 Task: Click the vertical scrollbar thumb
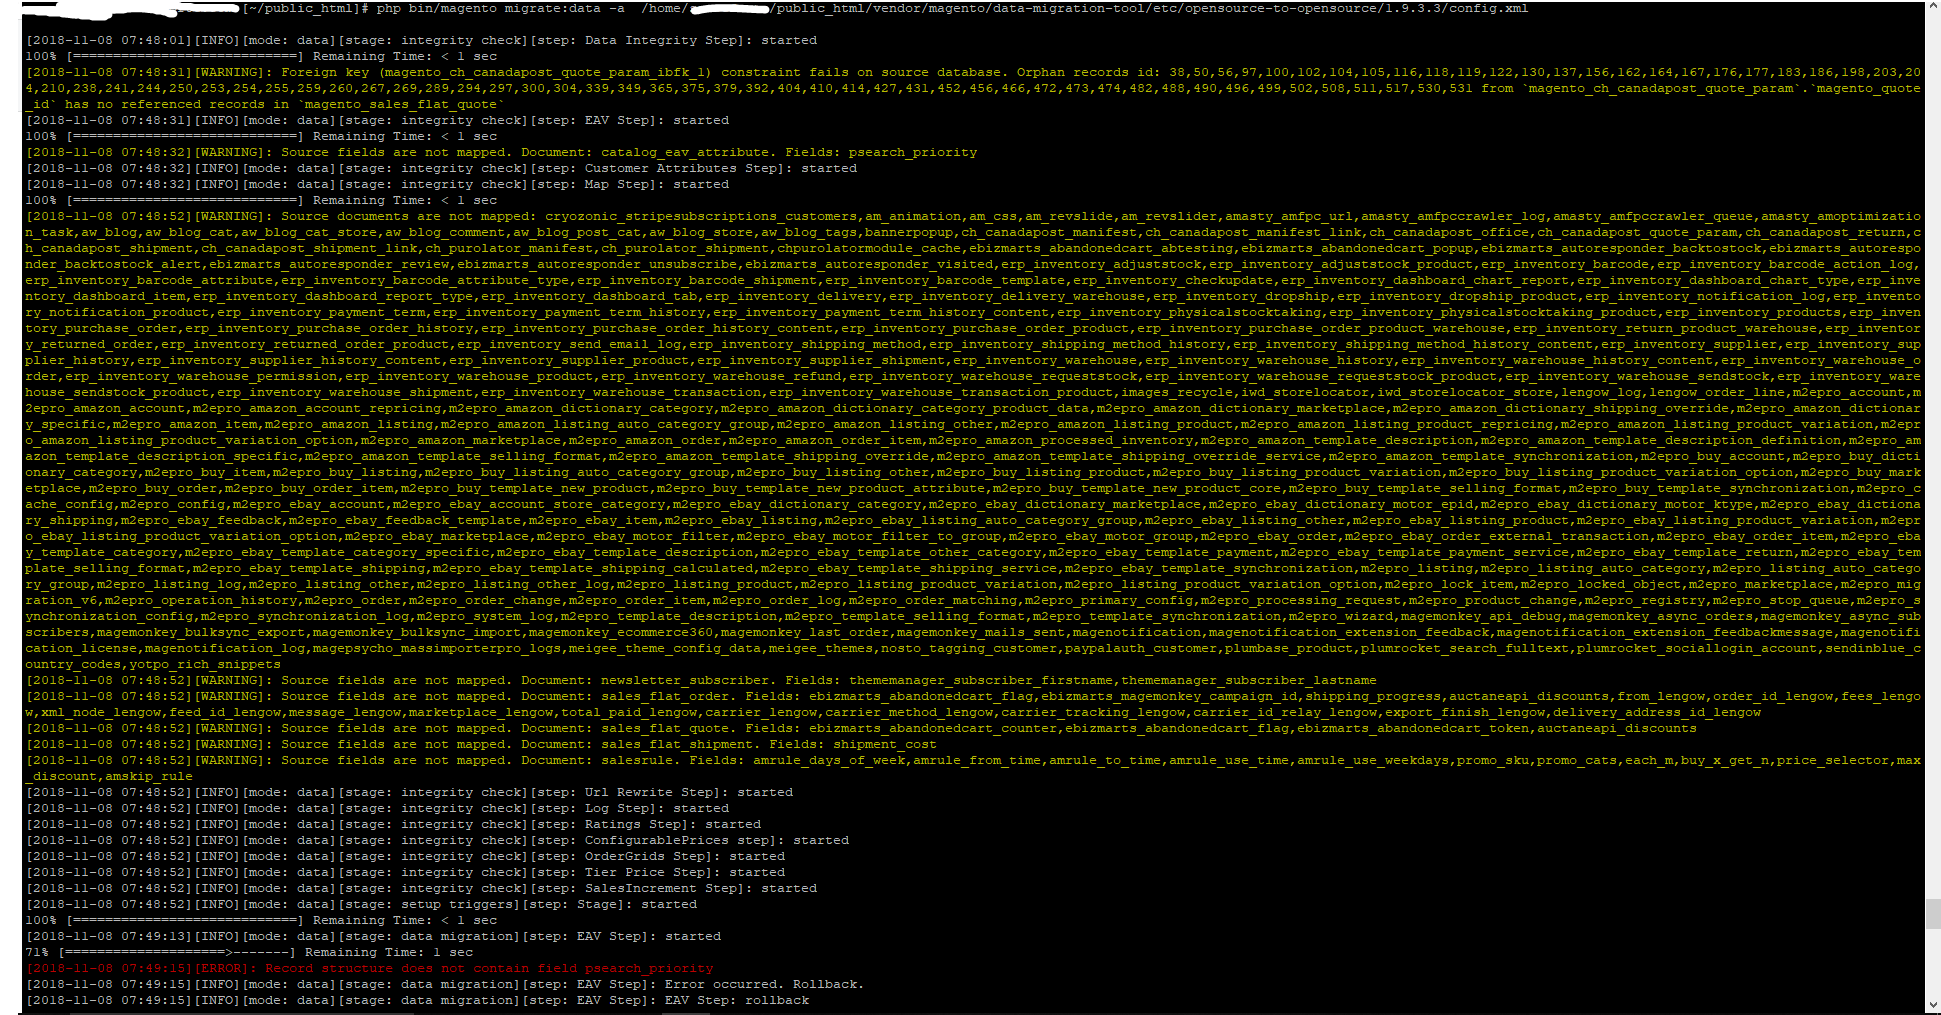(x=1932, y=914)
